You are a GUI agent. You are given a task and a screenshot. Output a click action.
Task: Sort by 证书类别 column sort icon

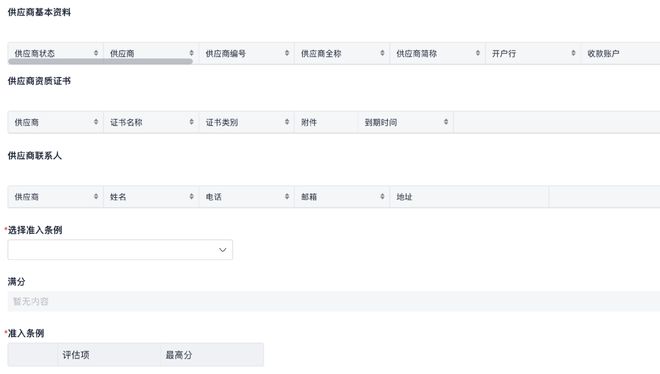click(287, 122)
